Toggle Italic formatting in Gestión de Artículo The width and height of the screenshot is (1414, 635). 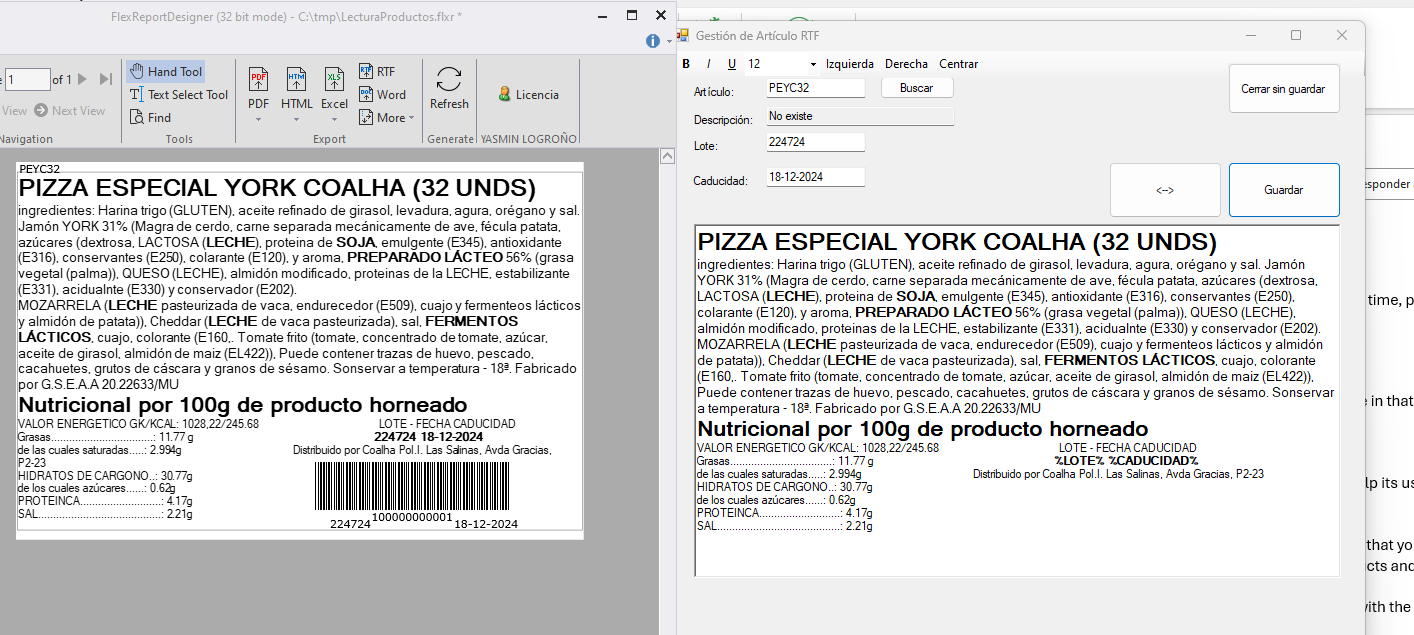point(709,64)
